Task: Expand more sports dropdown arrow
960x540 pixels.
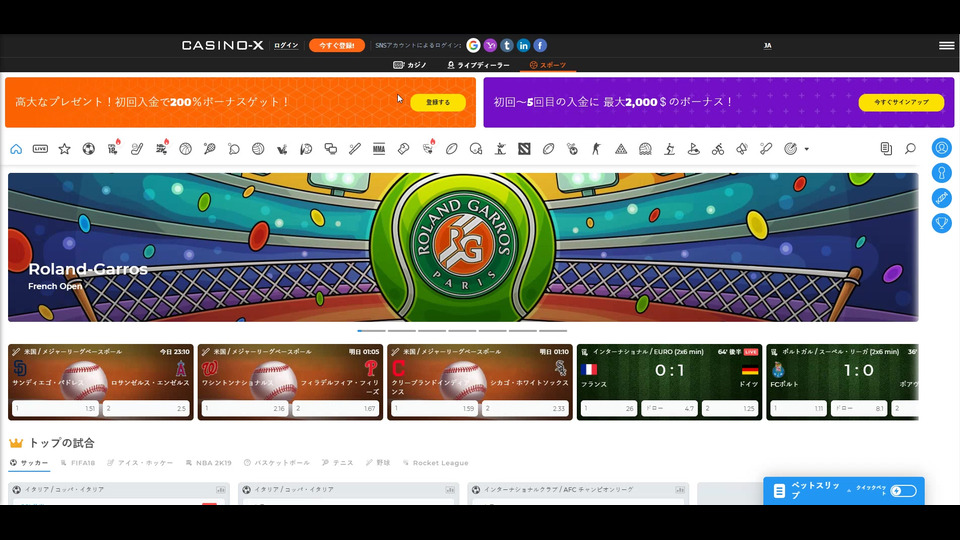Action: coord(806,149)
